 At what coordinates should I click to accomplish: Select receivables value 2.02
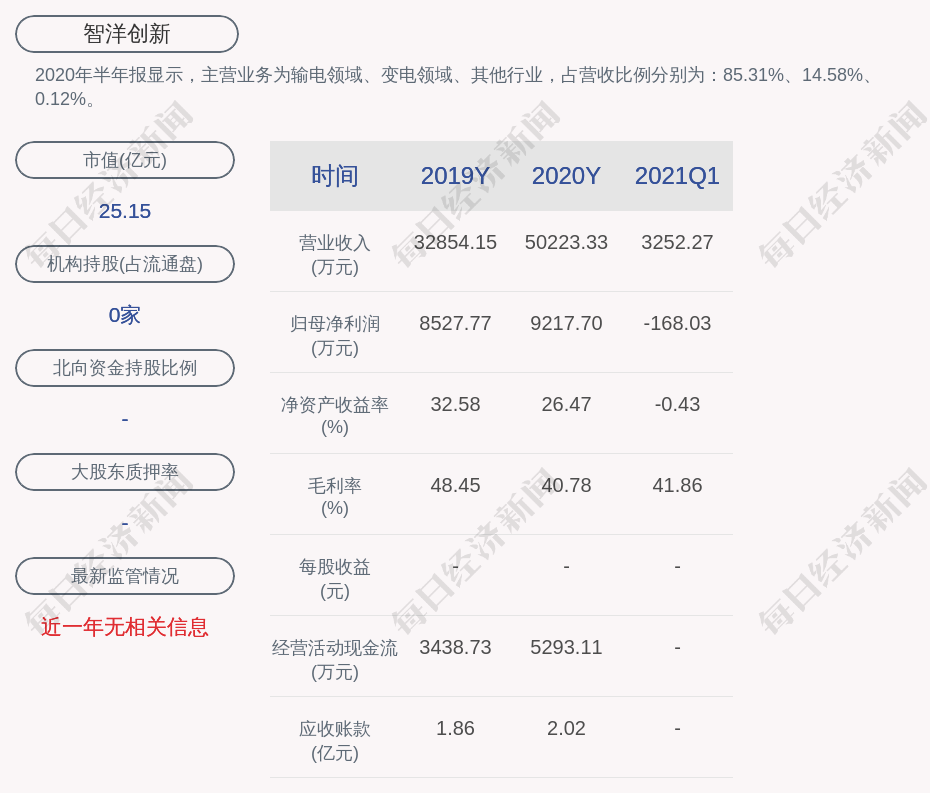point(566,728)
